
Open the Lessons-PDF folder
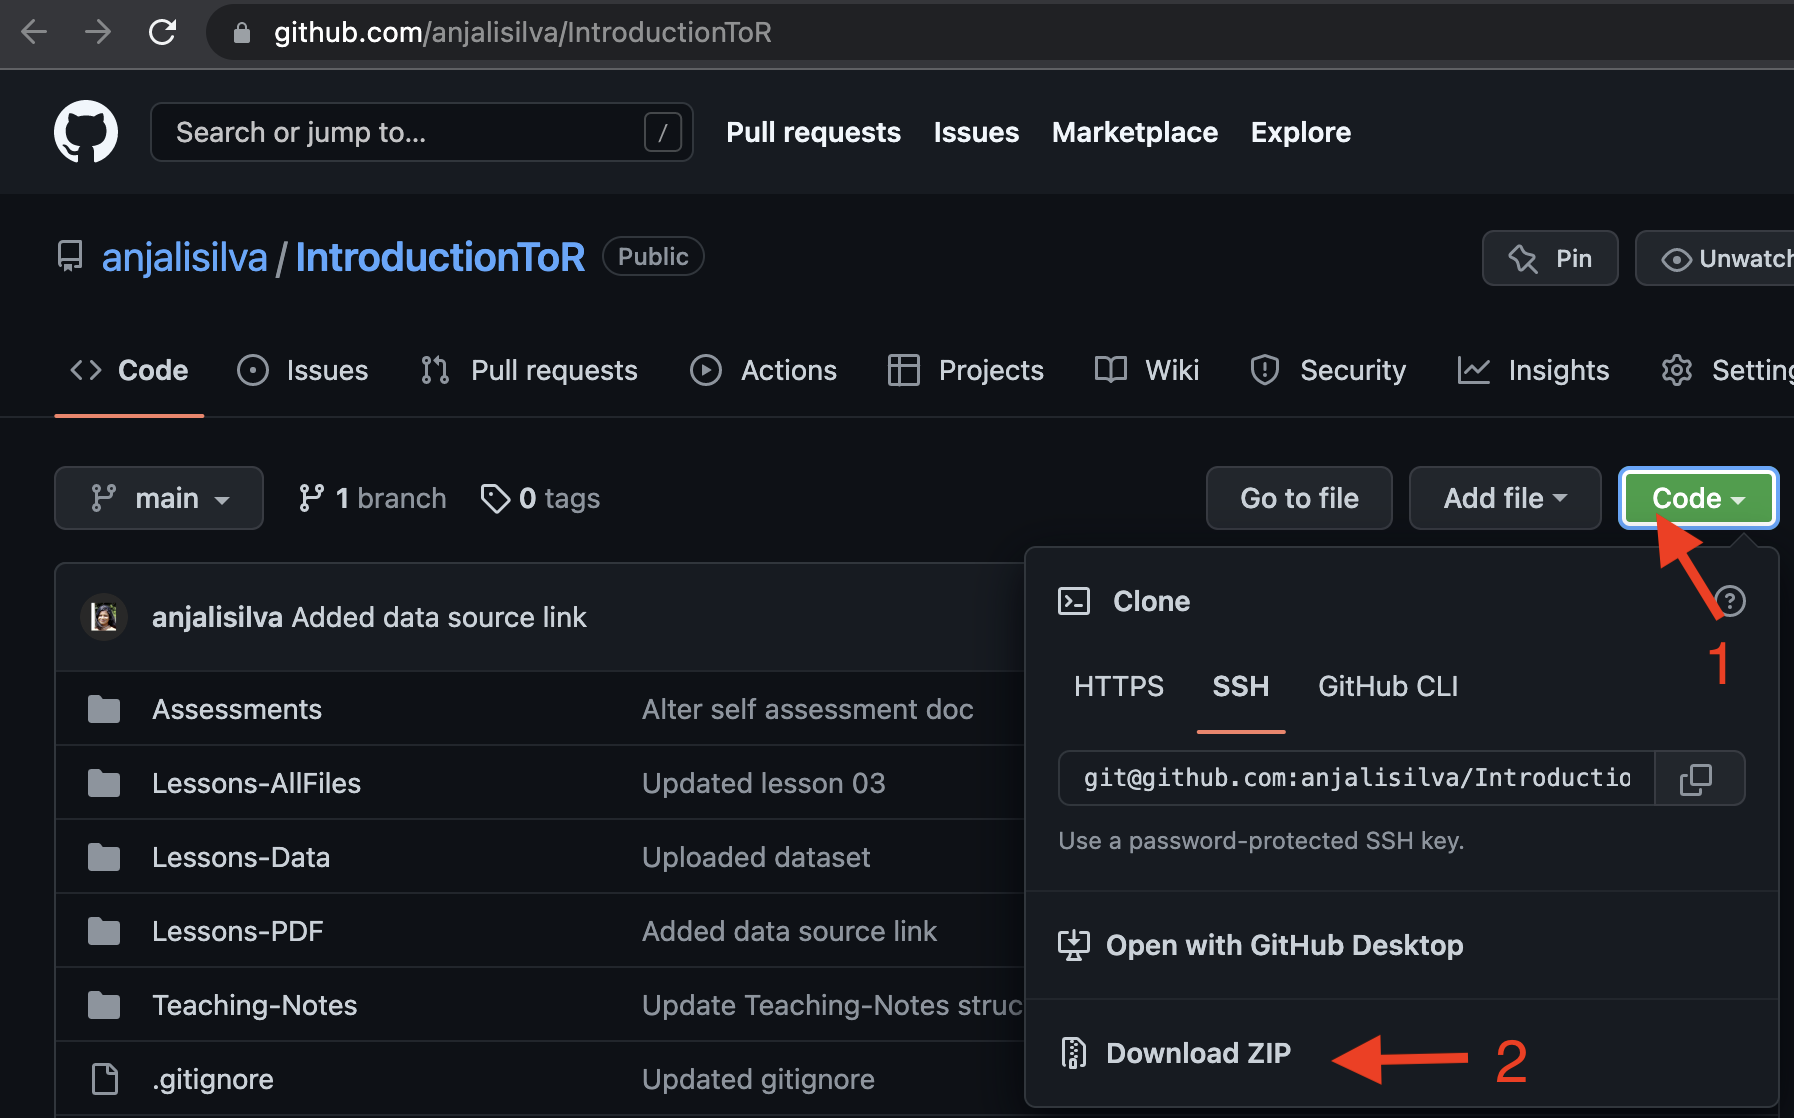point(238,931)
